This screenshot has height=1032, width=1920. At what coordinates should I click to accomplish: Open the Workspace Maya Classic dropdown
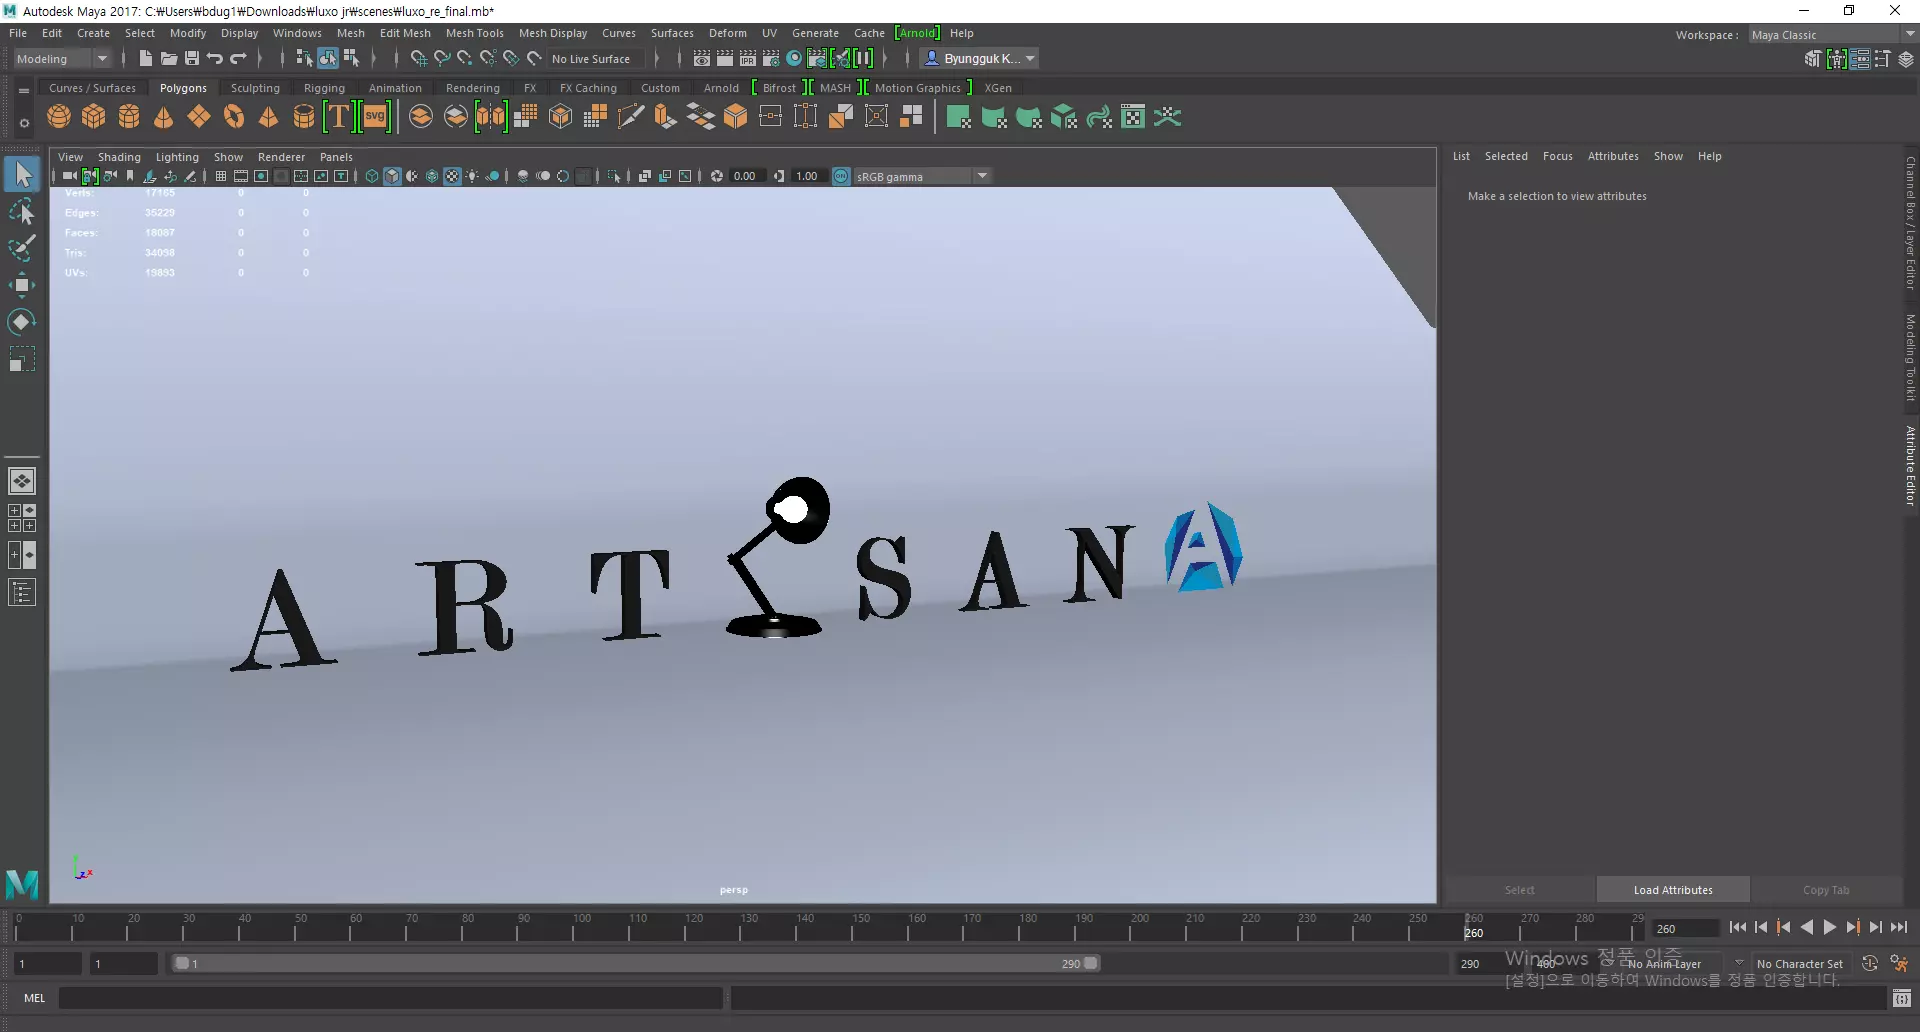click(x=1832, y=34)
